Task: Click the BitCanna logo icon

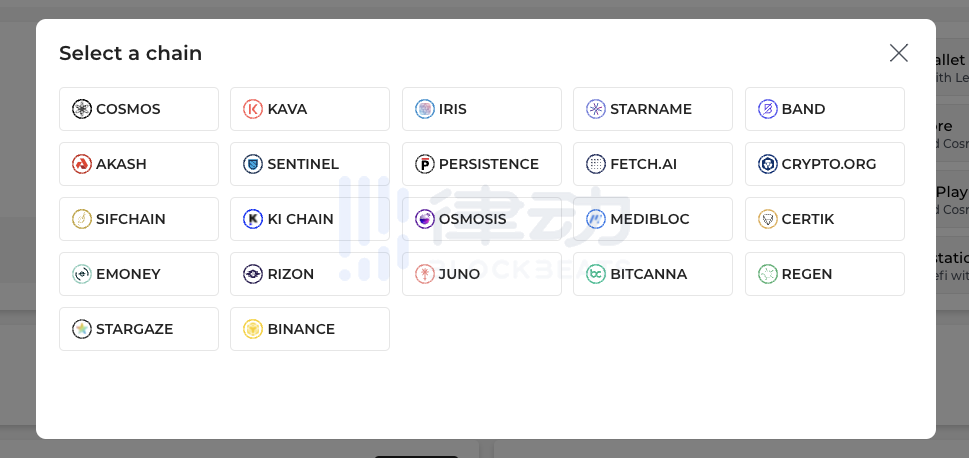Action: pyautogui.click(x=596, y=274)
